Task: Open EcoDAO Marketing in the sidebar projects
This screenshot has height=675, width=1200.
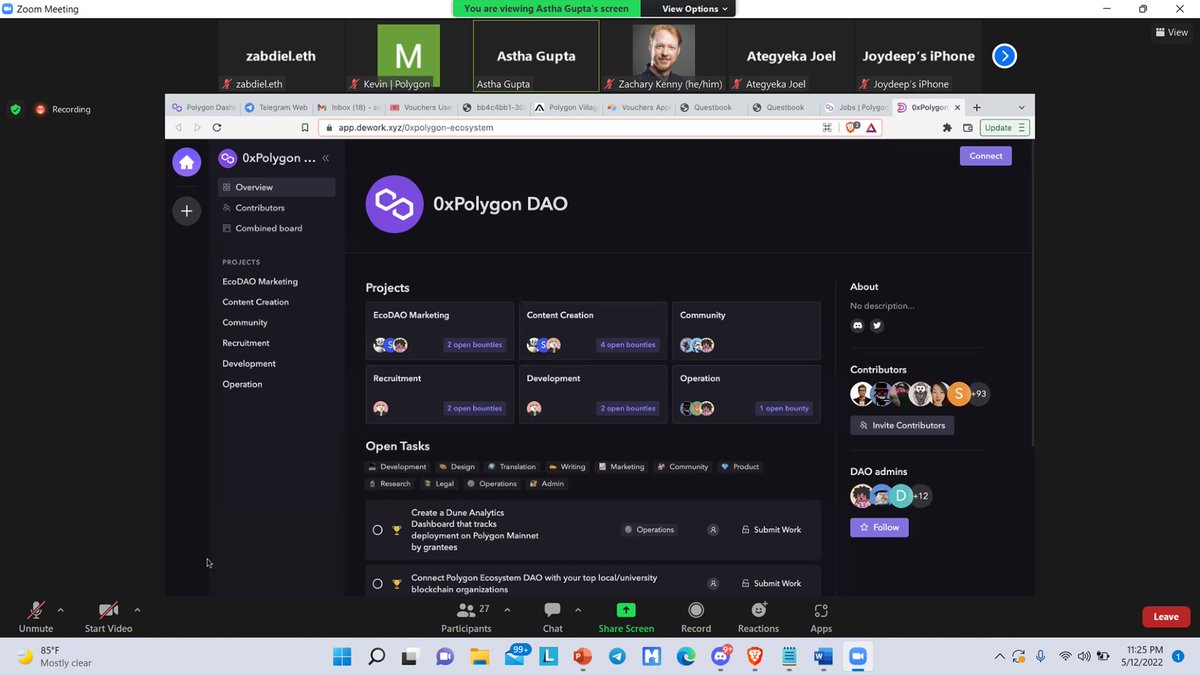Action: pos(260,282)
